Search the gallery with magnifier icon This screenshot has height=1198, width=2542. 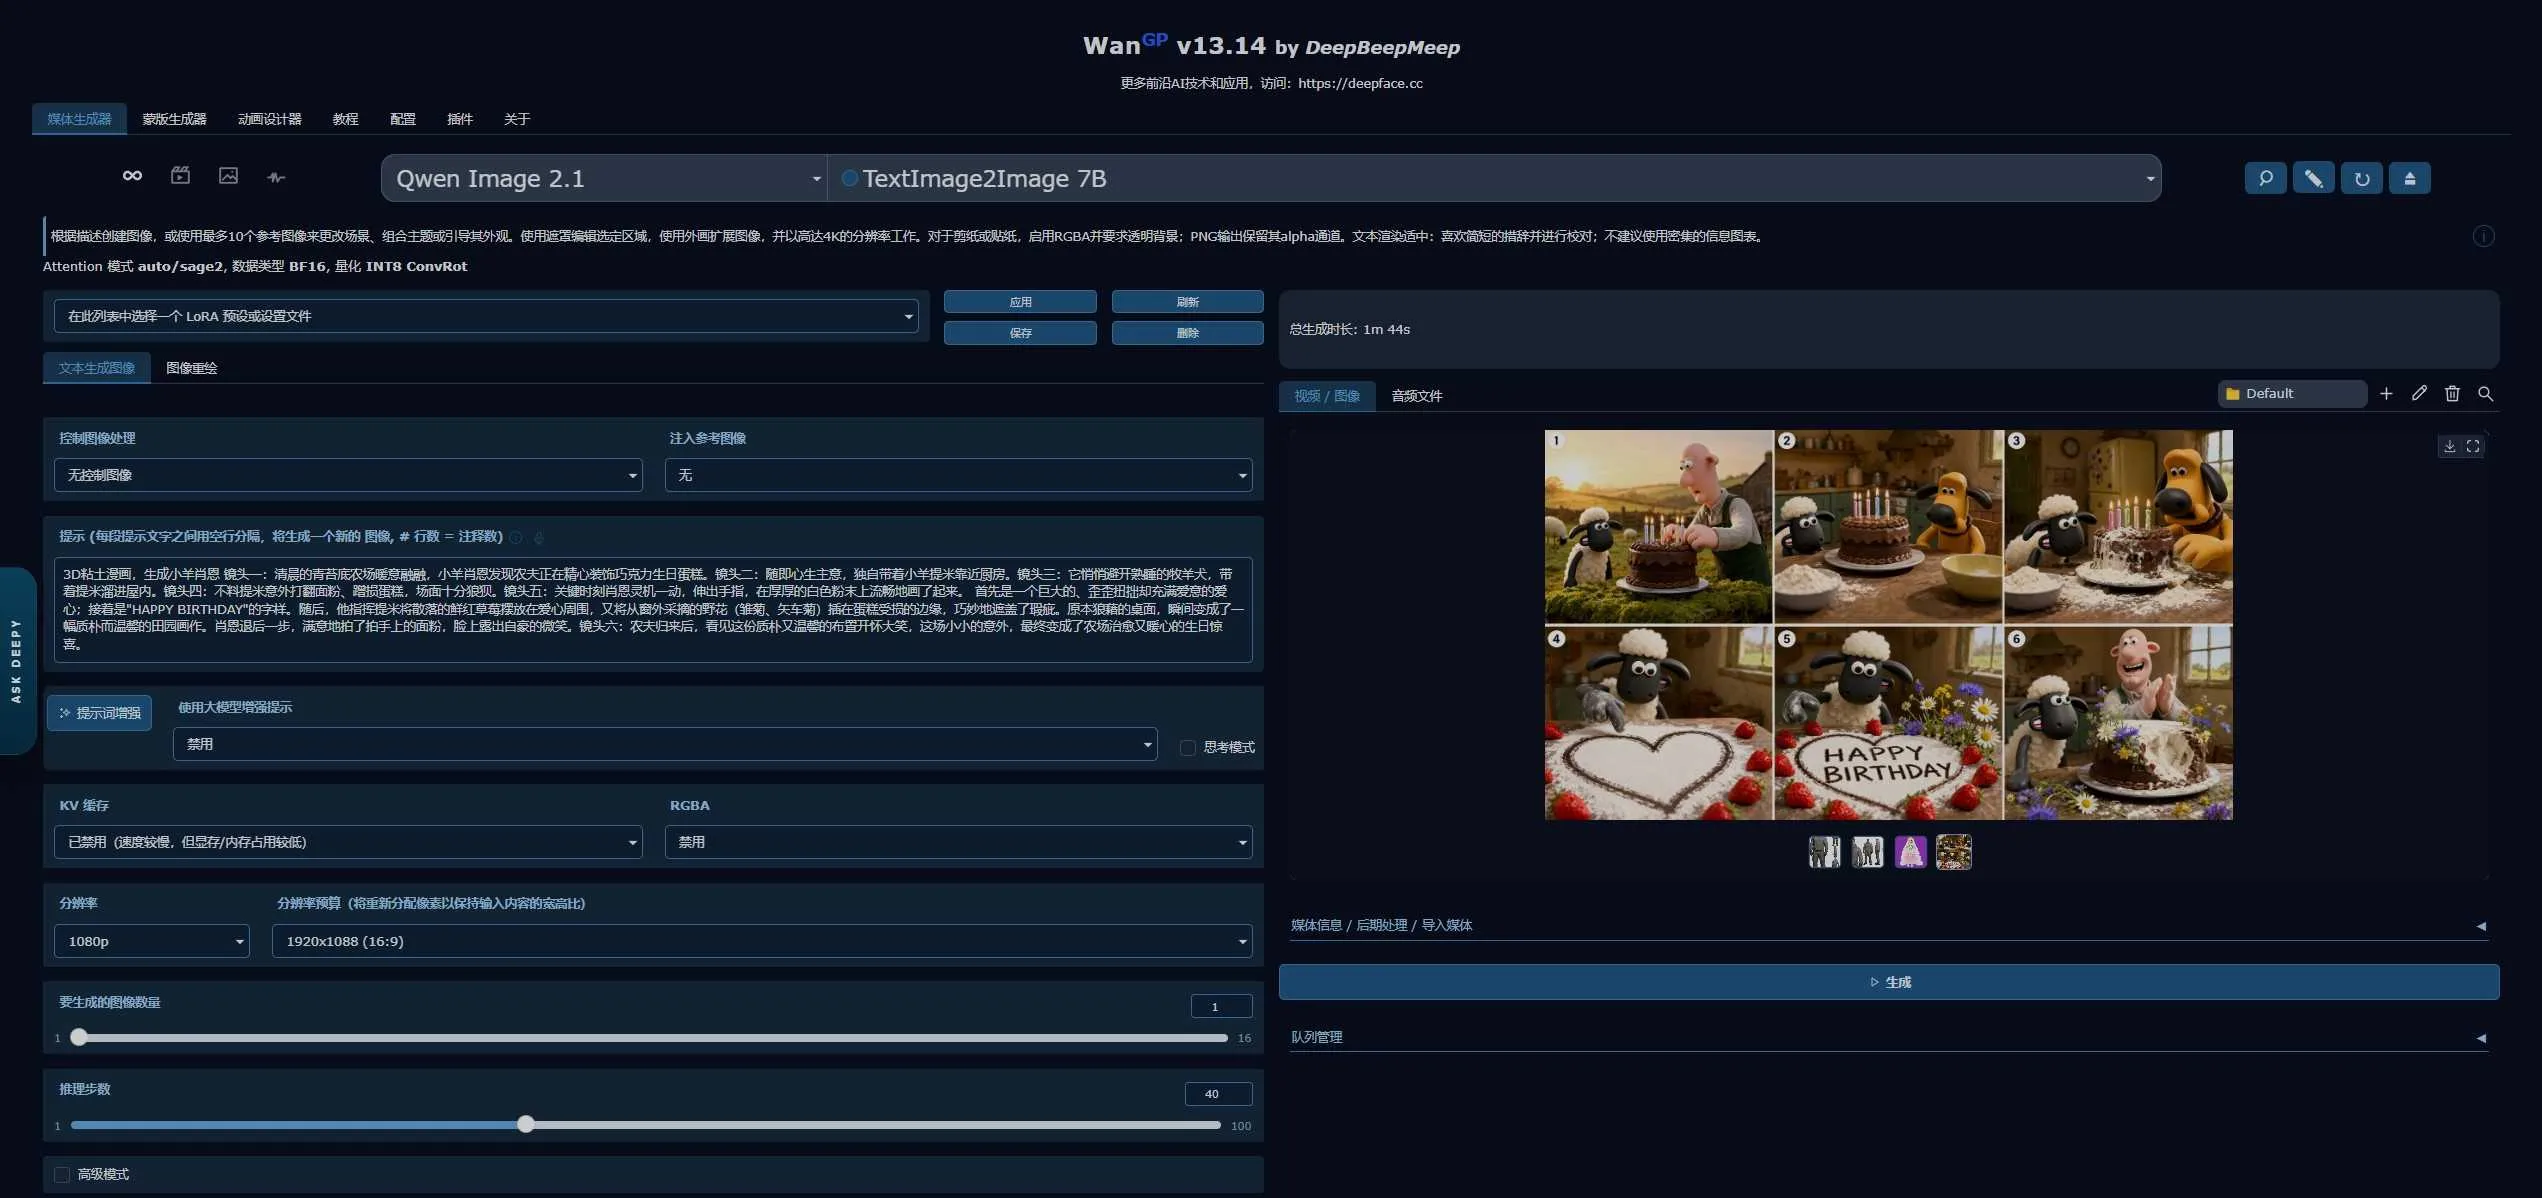[x=2485, y=394]
